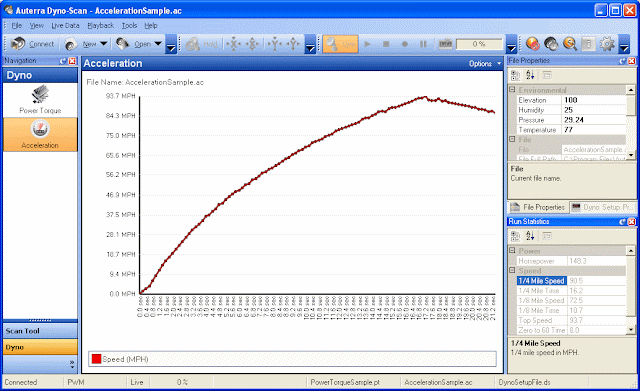640x391 pixels.
Task: Click the Categorized view icon in File Properties
Action: (x=516, y=75)
